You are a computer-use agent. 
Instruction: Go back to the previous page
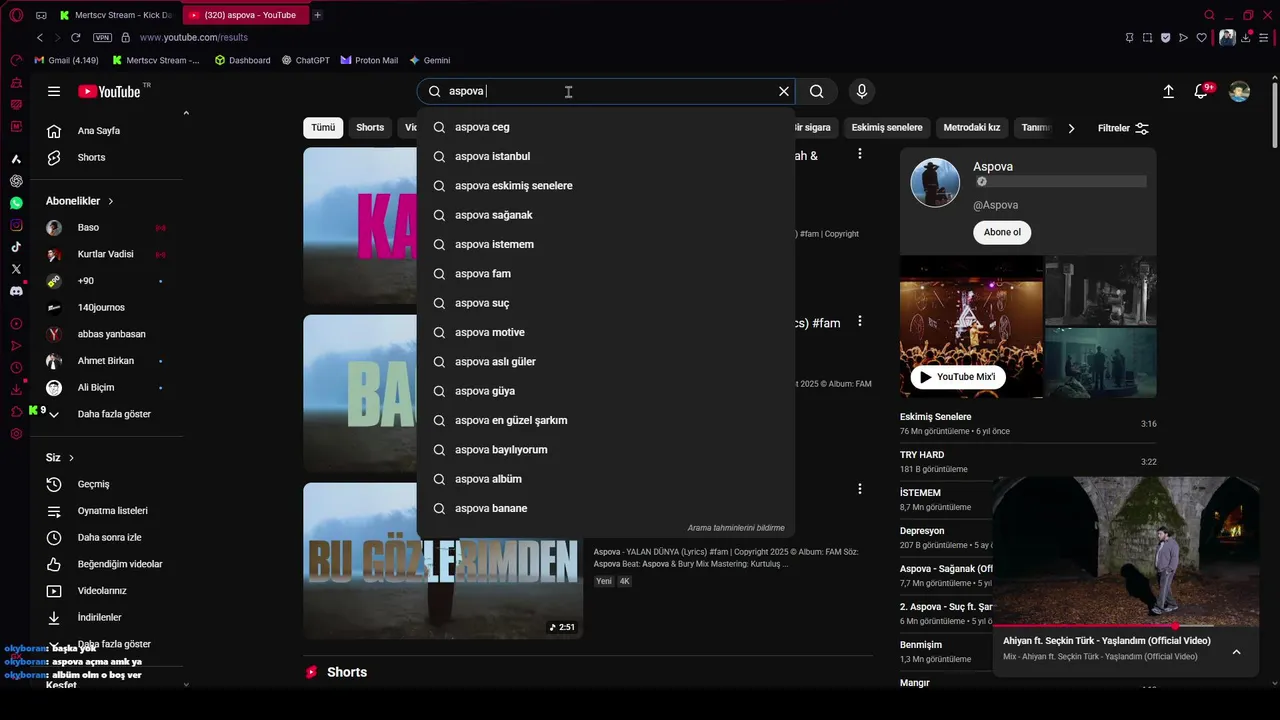pyautogui.click(x=40, y=37)
